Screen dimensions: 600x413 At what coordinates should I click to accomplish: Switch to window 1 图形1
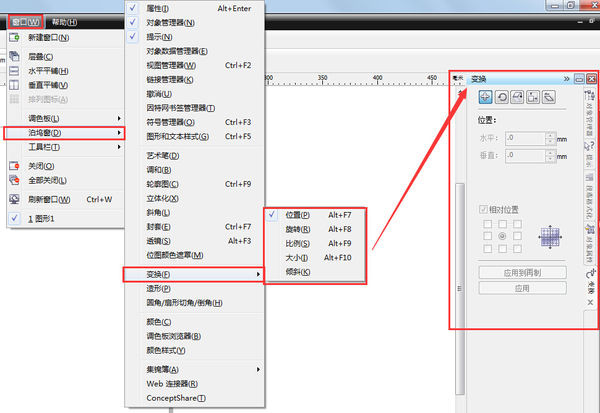click(x=65, y=219)
